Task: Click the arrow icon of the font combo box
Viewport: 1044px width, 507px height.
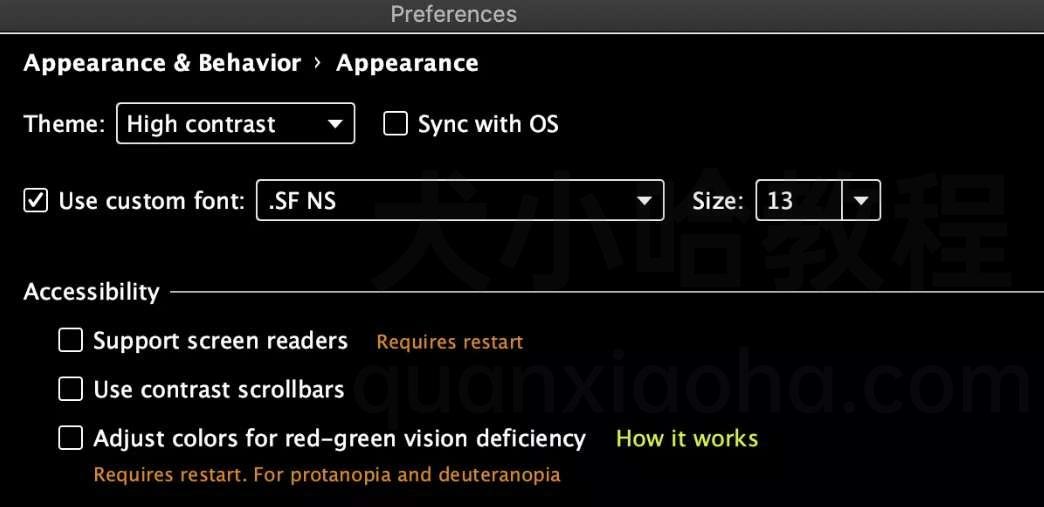Action: (x=644, y=201)
